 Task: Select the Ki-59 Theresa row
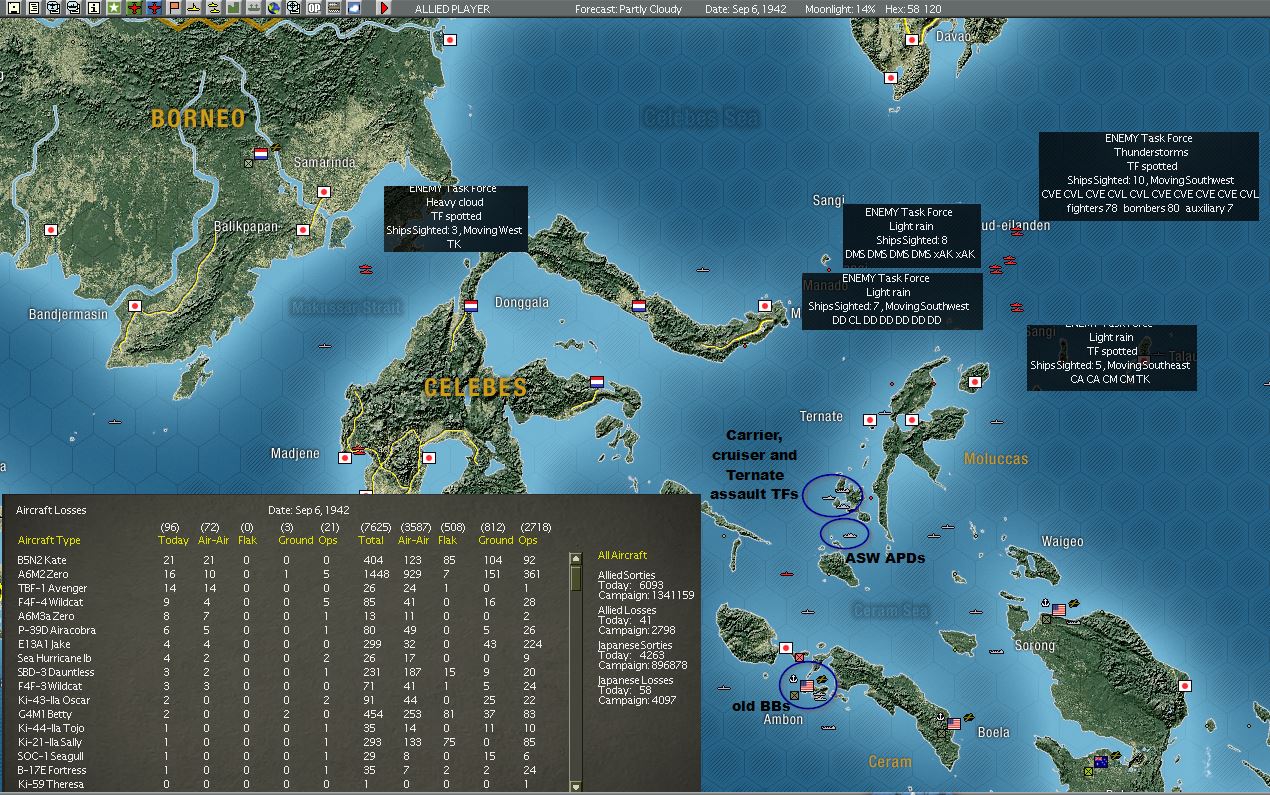[x=290, y=784]
